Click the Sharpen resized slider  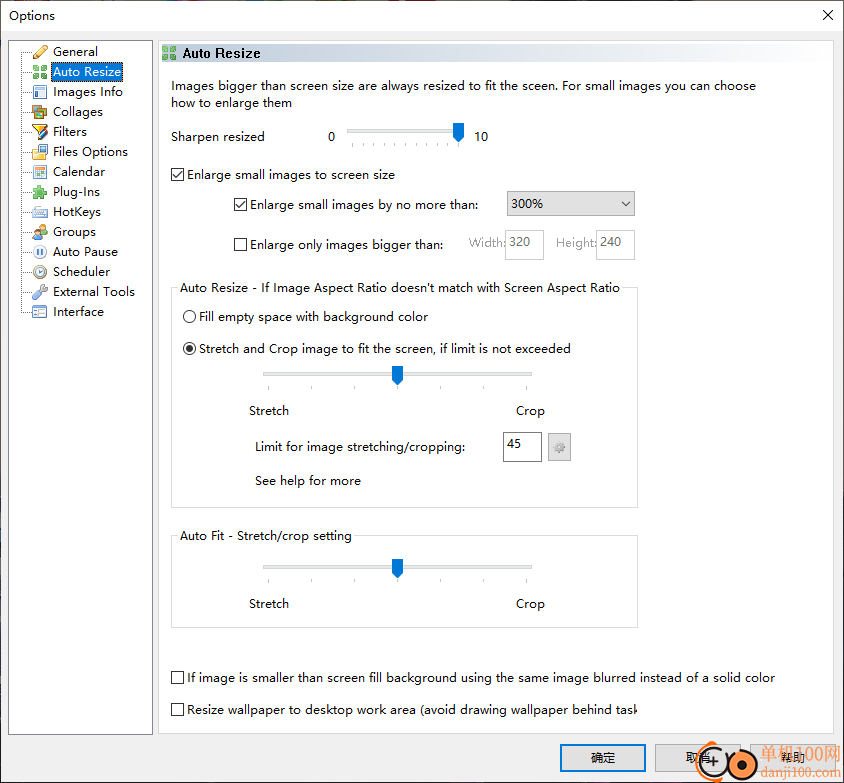[x=404, y=133]
